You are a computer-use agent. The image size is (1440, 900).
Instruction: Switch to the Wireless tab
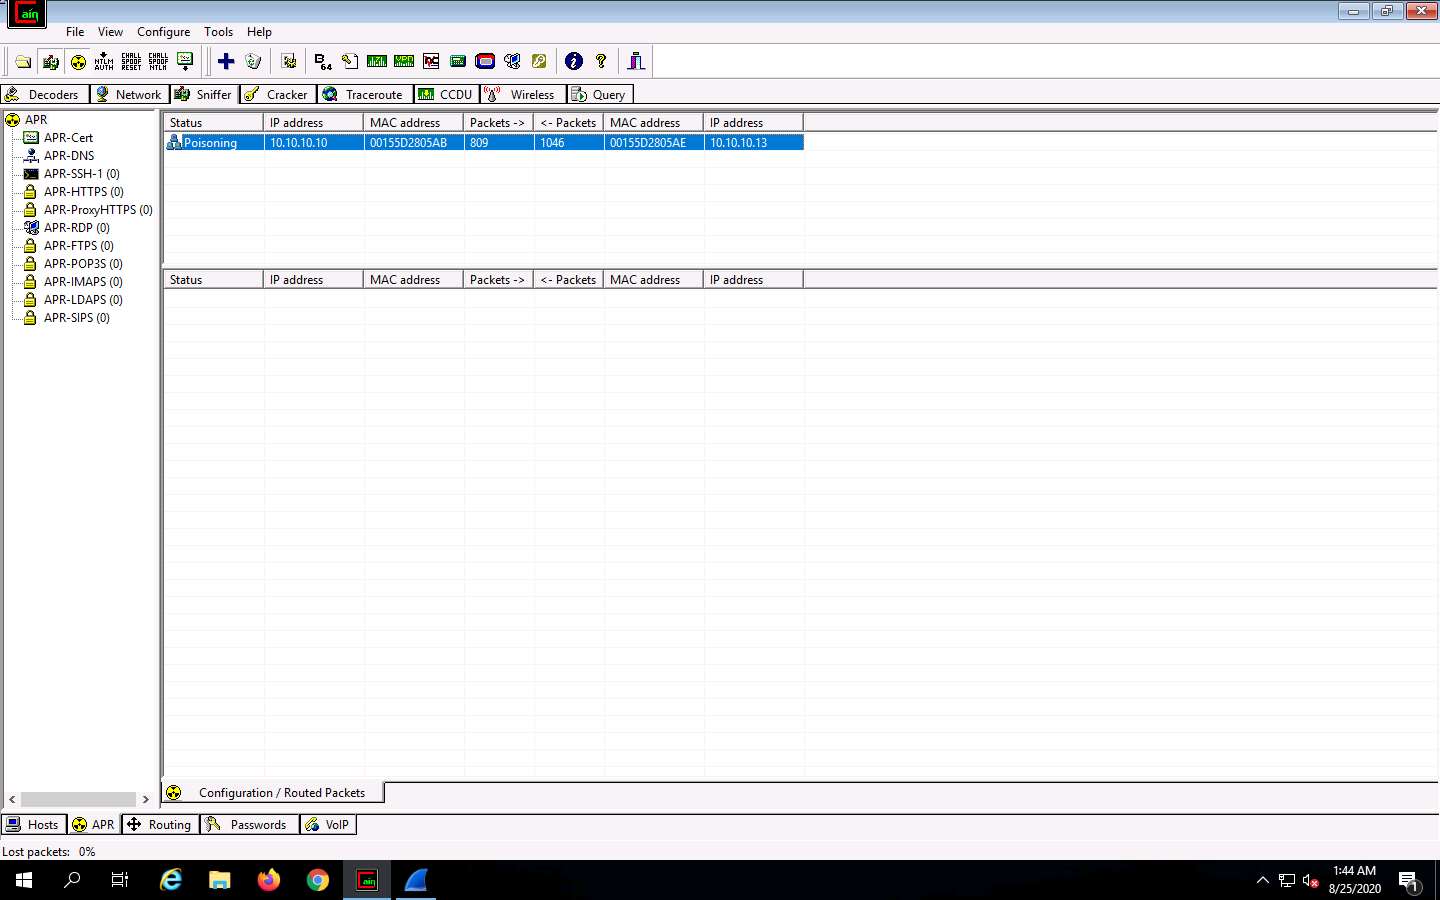(522, 94)
